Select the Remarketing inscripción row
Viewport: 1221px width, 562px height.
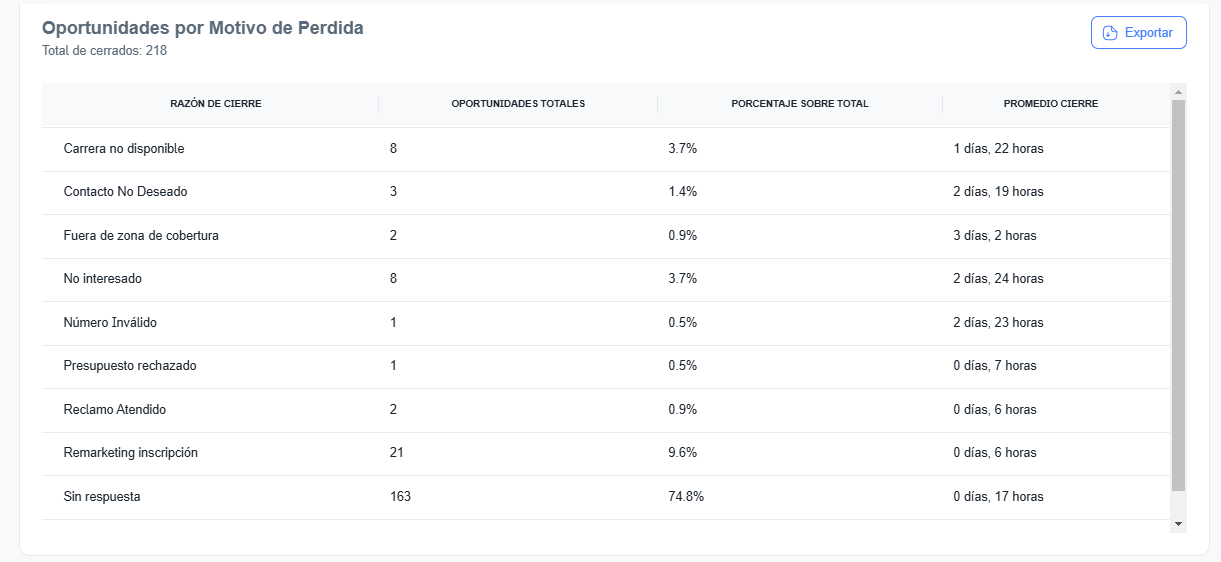pyautogui.click(x=131, y=453)
